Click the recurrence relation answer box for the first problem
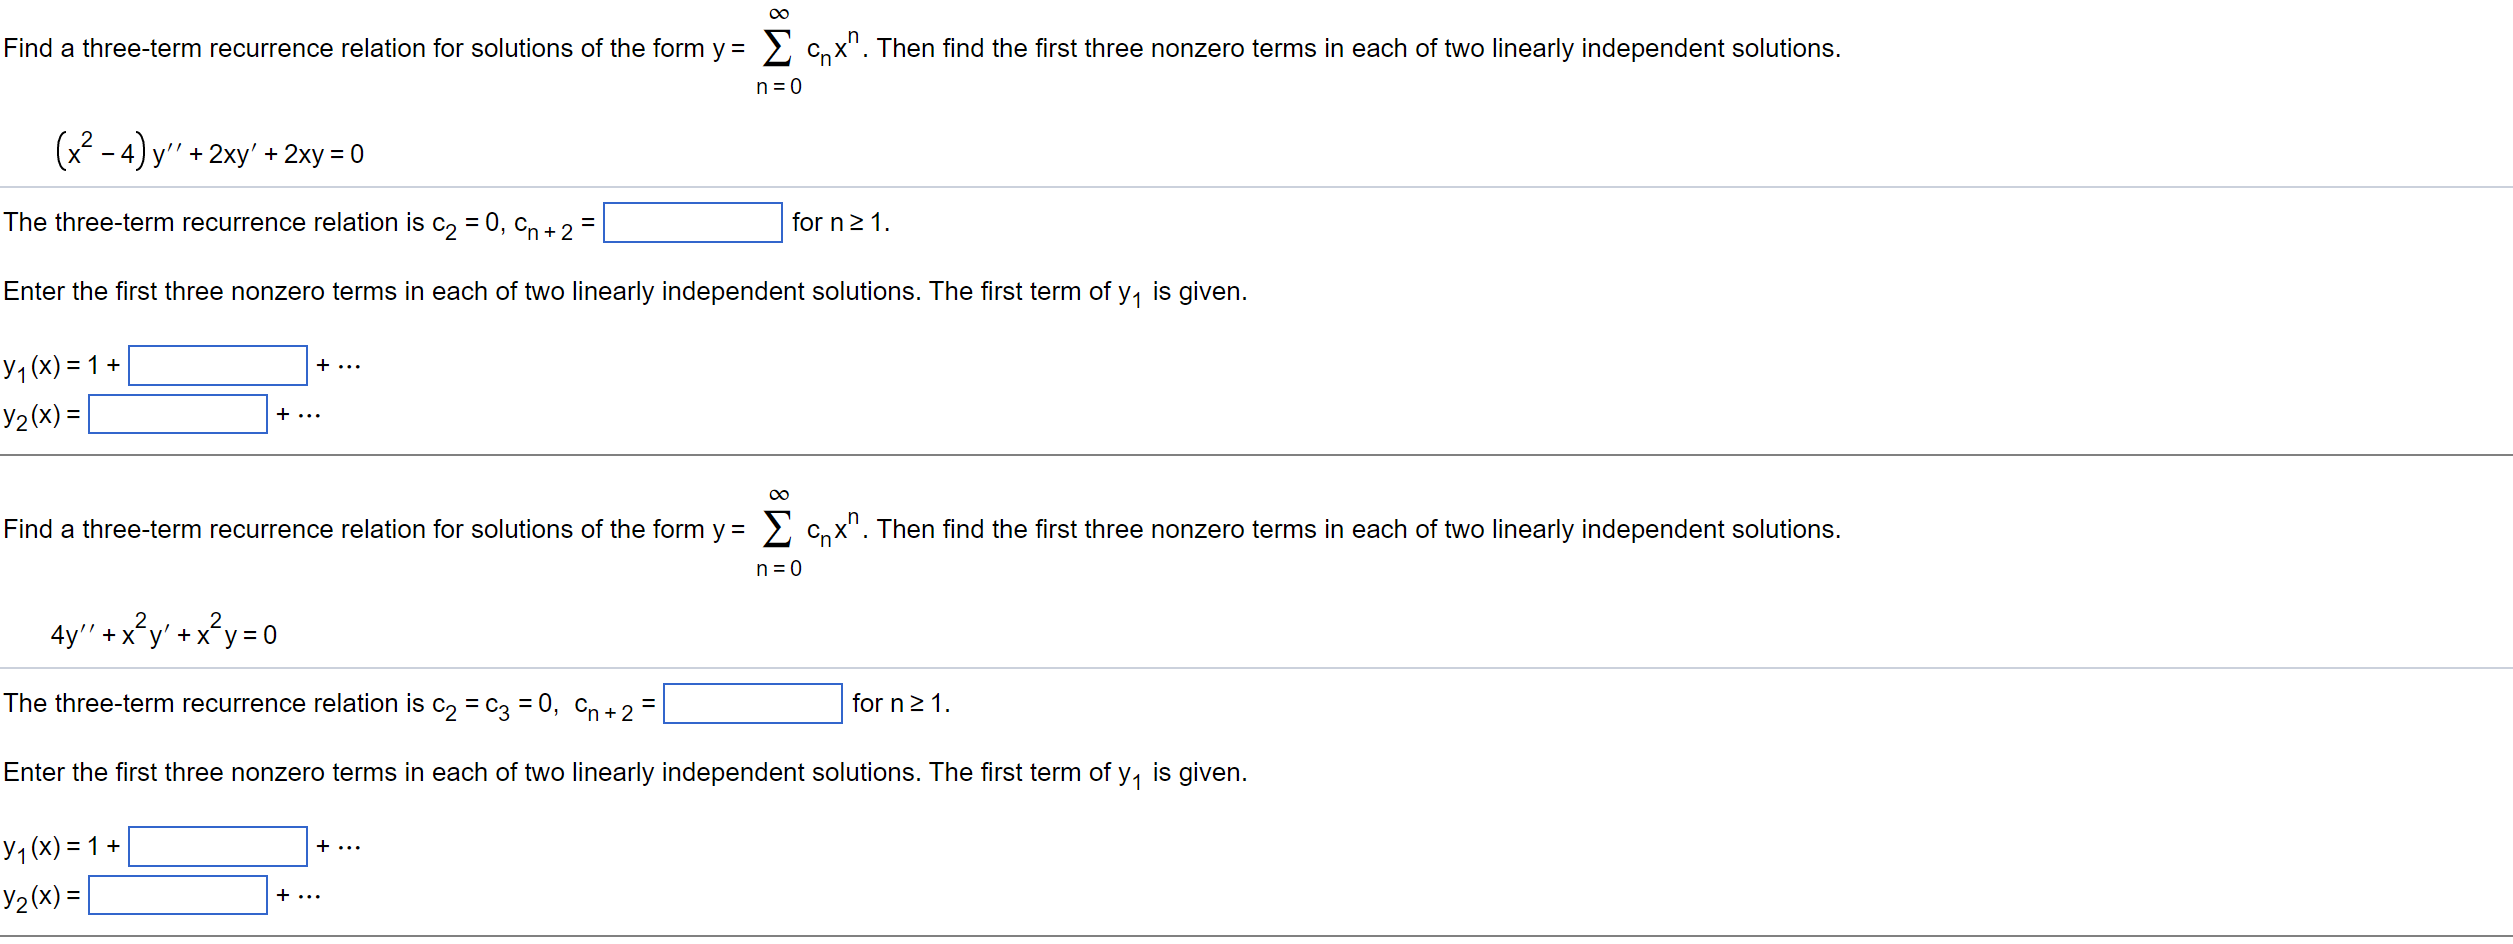The width and height of the screenshot is (2513, 944). click(x=693, y=222)
